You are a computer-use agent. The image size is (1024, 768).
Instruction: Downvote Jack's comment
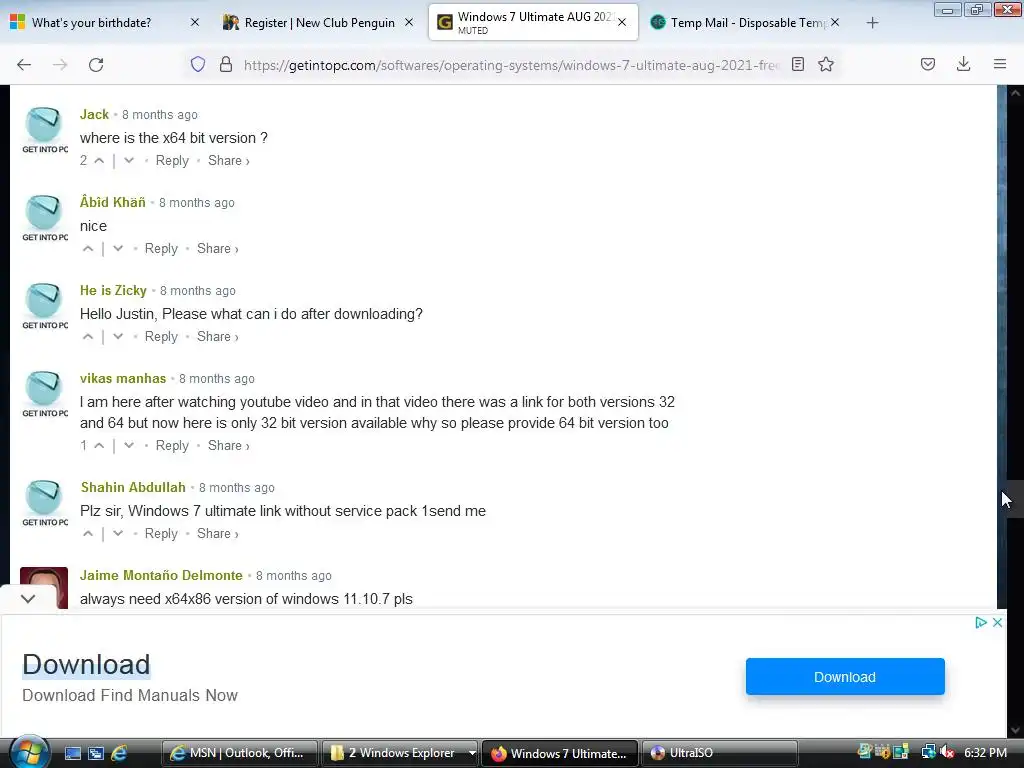[x=129, y=161]
